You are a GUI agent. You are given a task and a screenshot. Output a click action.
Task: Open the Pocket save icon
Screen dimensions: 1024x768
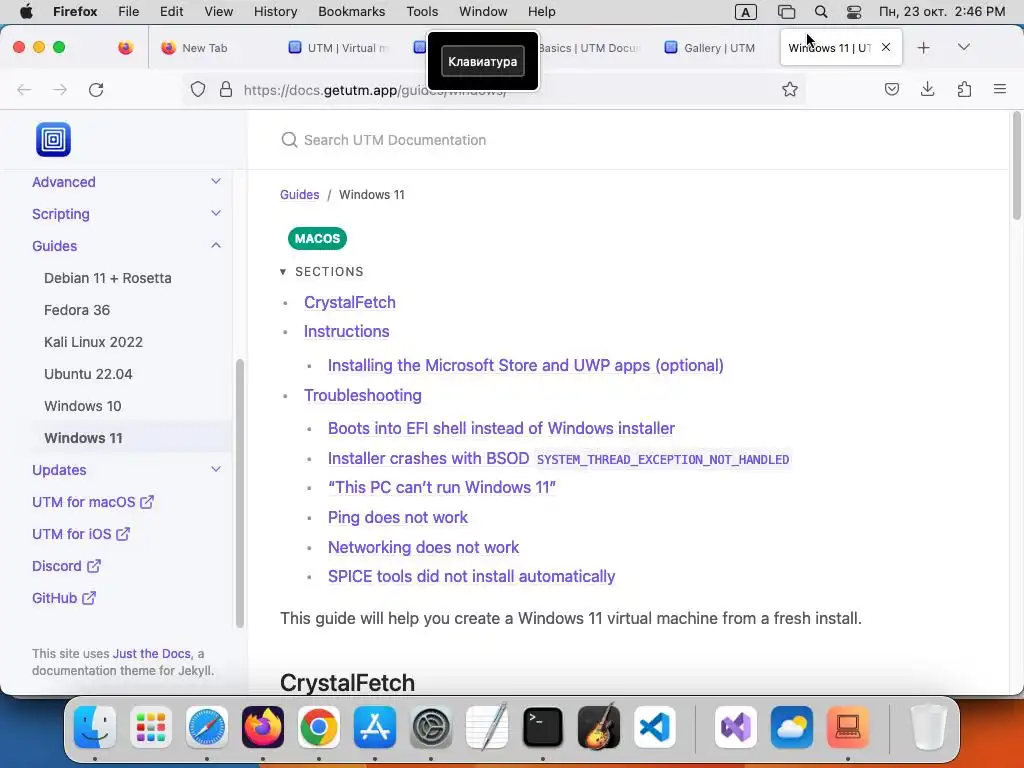[x=891, y=89]
